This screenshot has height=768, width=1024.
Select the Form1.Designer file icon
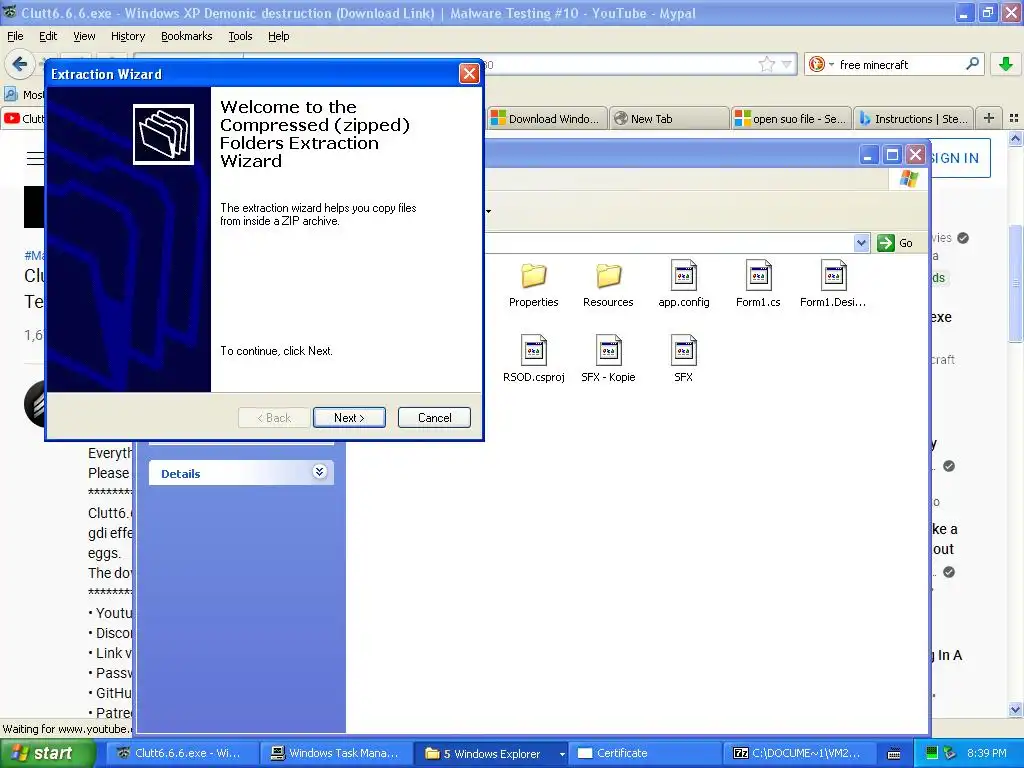coord(833,276)
